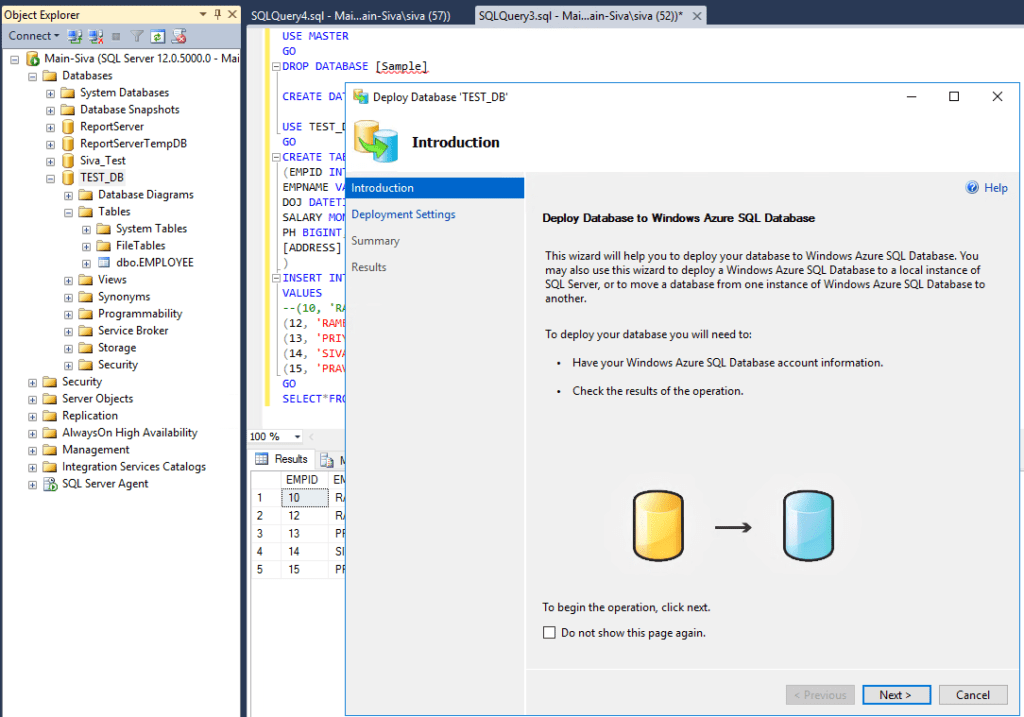Screen dimensions: 1024x717
Task: Refresh the Object Explorer tree
Action: tap(158, 36)
